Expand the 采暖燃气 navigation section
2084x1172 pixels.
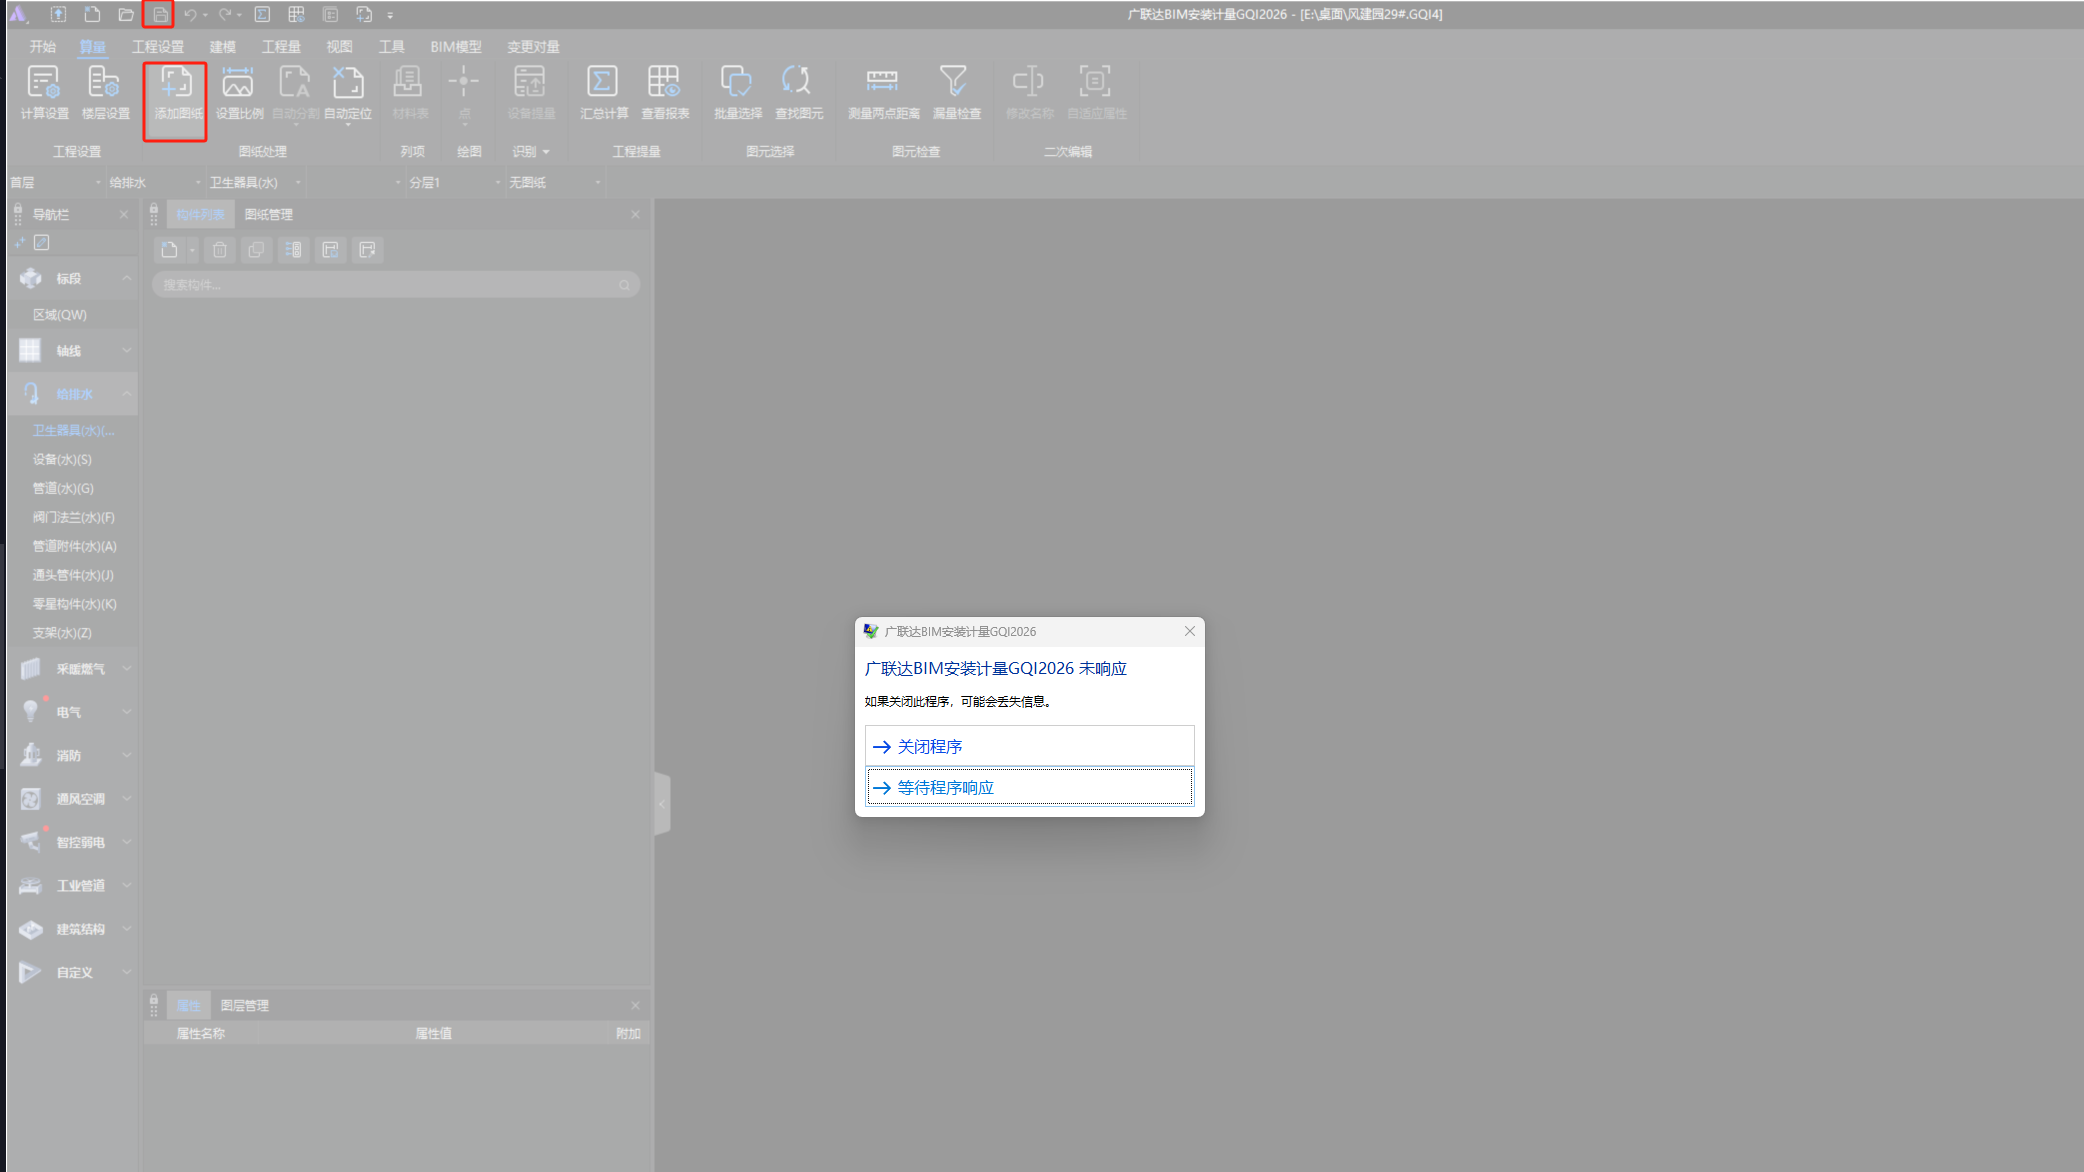click(127, 668)
